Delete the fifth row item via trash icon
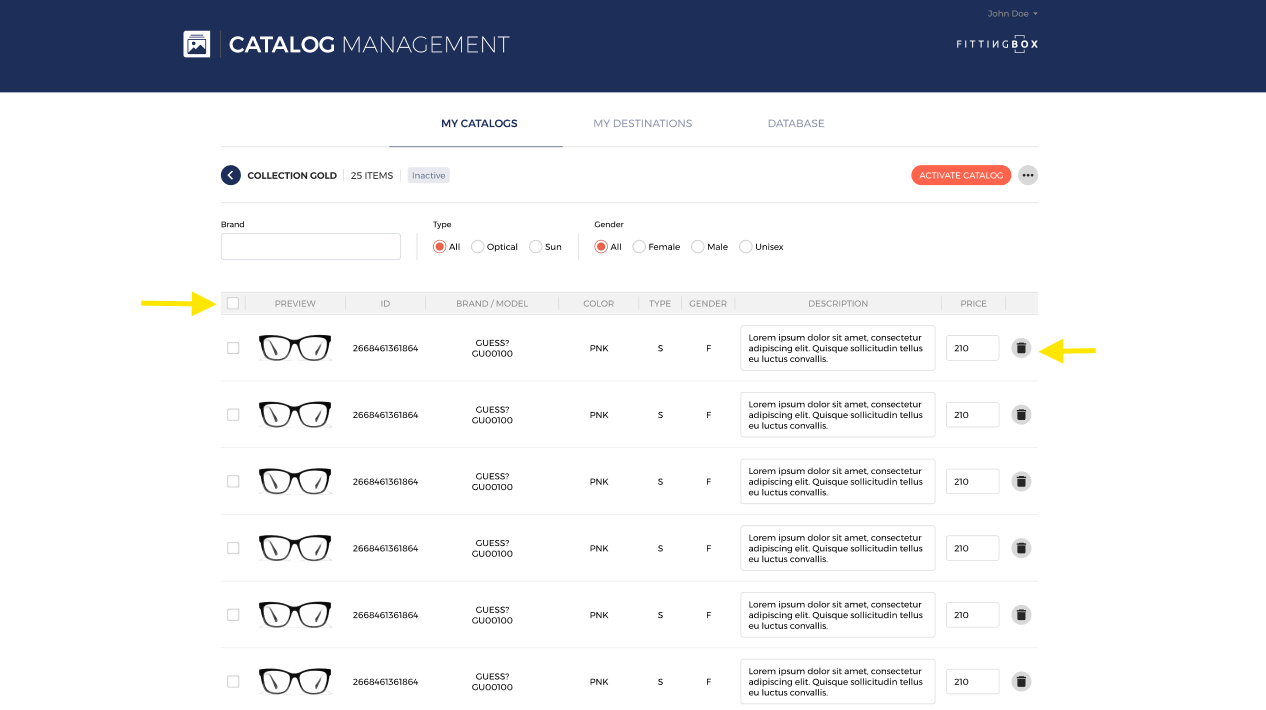 (1020, 615)
